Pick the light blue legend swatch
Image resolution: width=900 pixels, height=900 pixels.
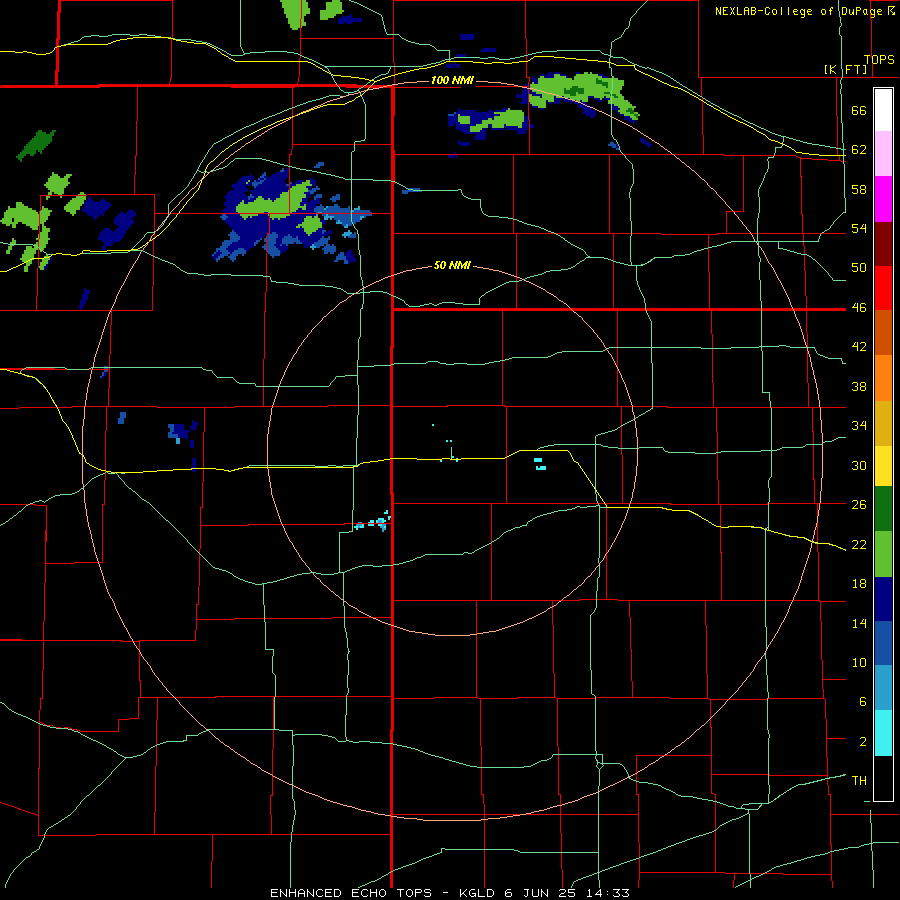(883, 687)
